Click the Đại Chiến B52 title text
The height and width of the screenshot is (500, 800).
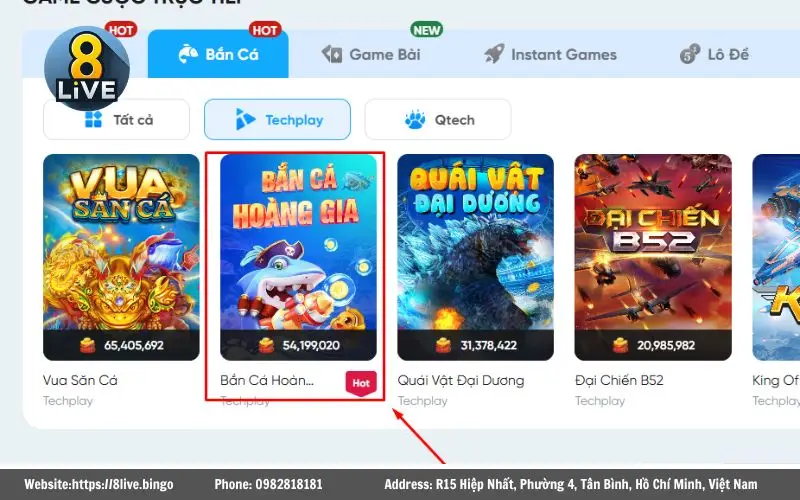tap(619, 380)
